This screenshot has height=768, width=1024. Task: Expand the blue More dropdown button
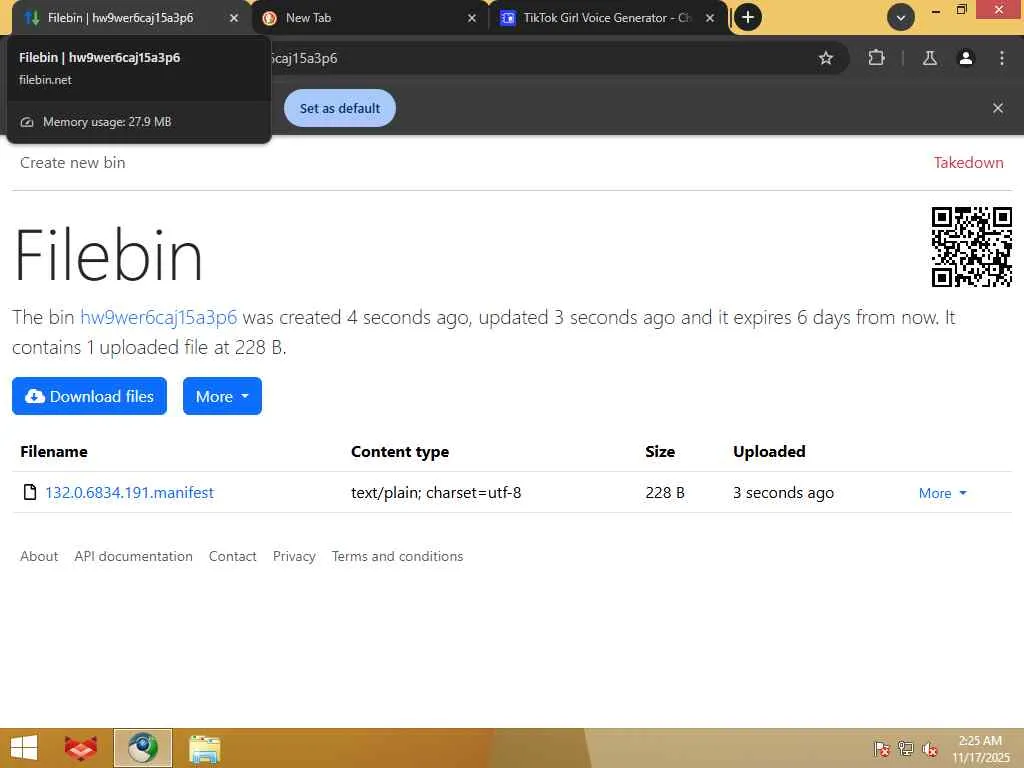pyautogui.click(x=222, y=396)
